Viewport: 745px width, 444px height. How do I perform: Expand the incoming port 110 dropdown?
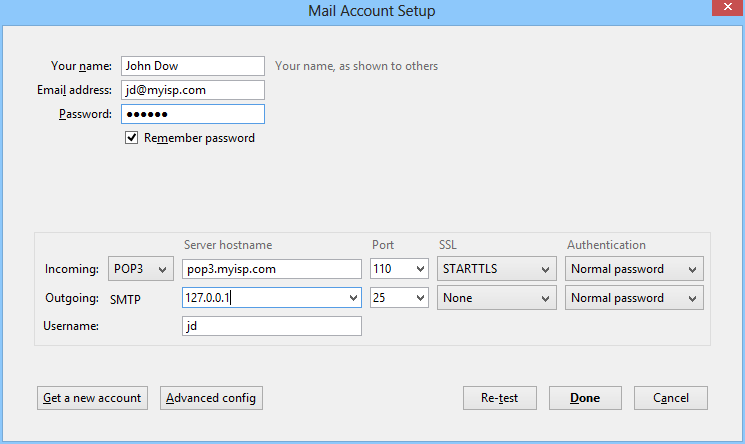click(x=399, y=269)
